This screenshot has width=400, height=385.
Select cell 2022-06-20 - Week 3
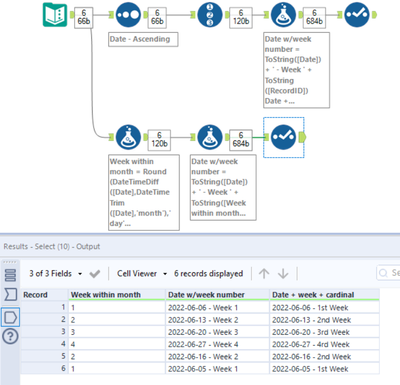click(x=217, y=332)
